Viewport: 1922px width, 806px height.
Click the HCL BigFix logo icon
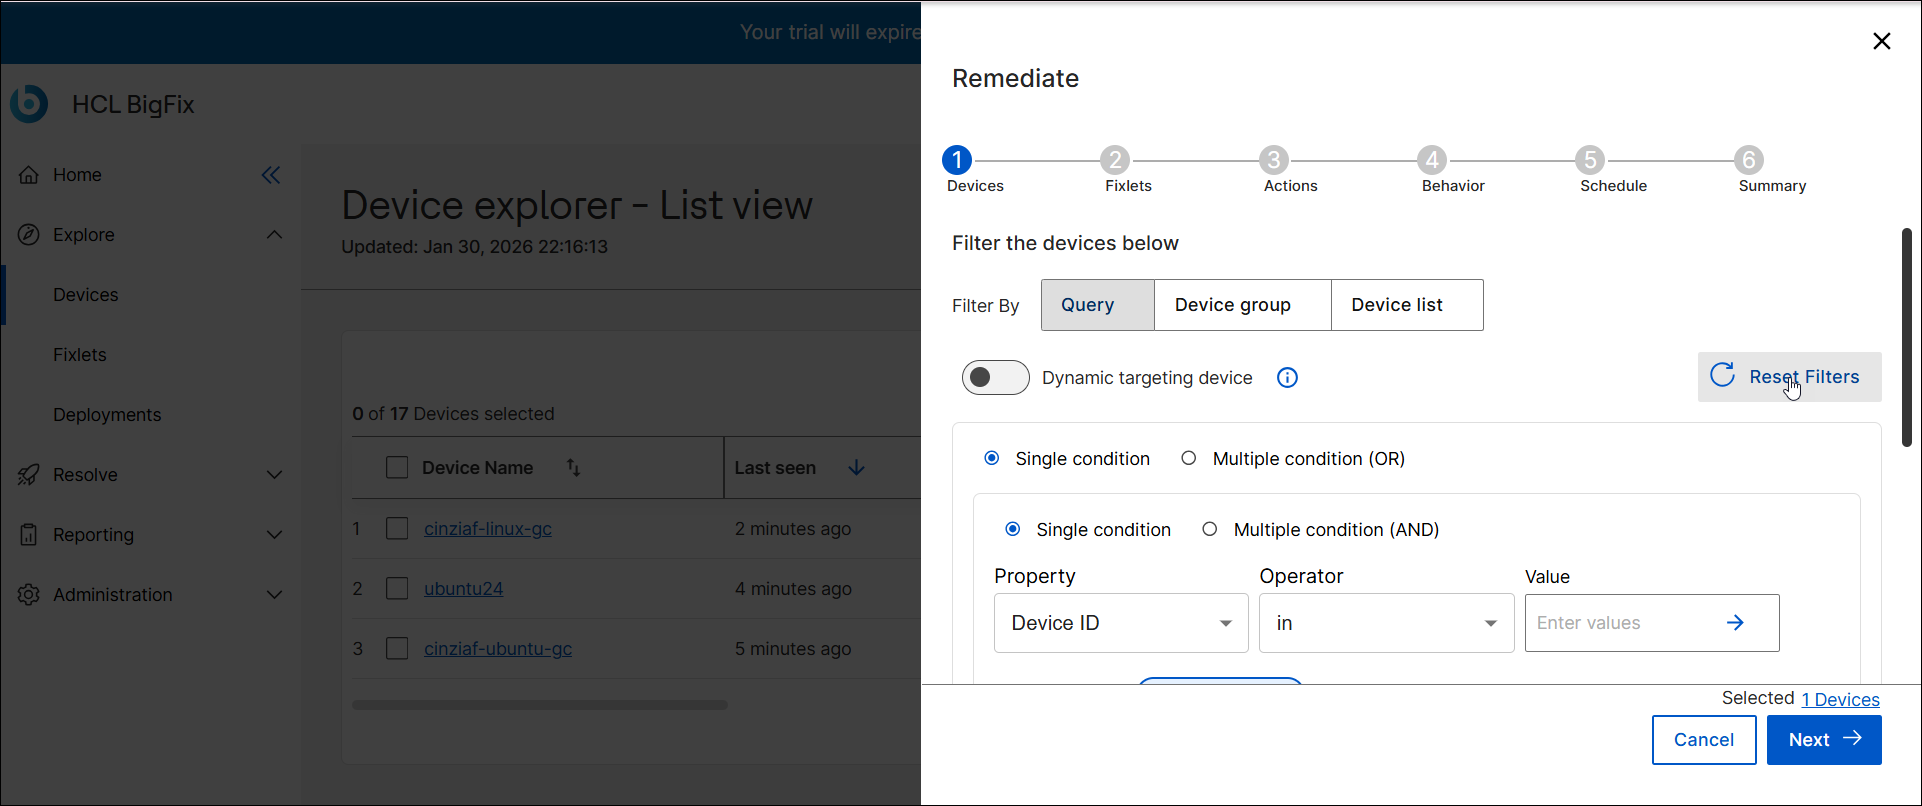coord(29,104)
